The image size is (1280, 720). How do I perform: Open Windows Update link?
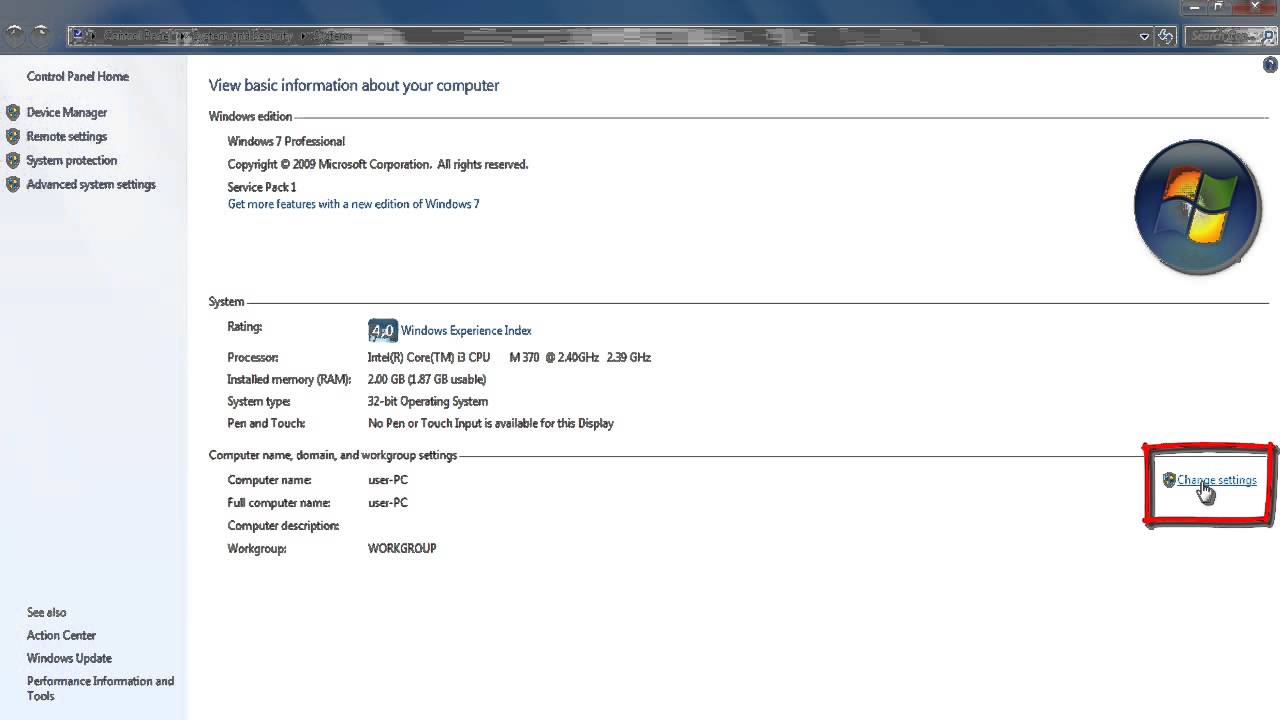tap(70, 658)
